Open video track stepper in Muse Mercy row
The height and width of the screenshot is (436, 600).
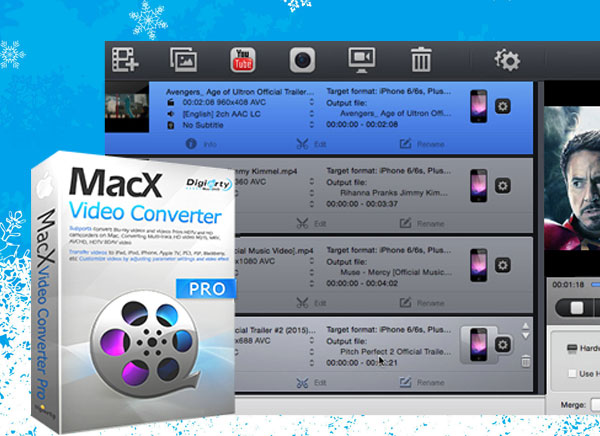click(x=311, y=261)
